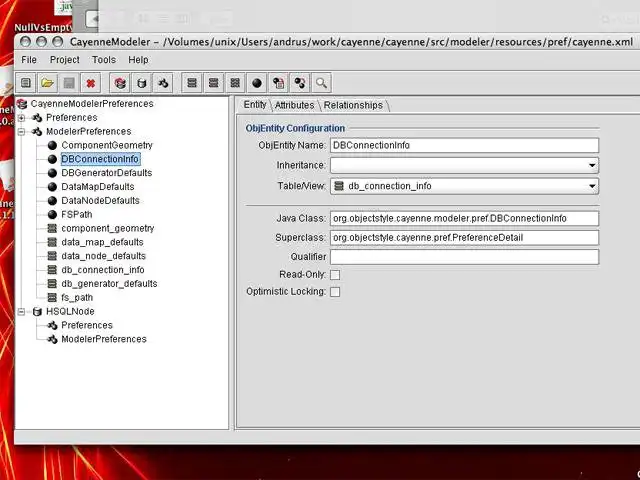The width and height of the screenshot is (640, 480).
Task: Collapse the ModelerPreferences data map node
Action: (22, 132)
